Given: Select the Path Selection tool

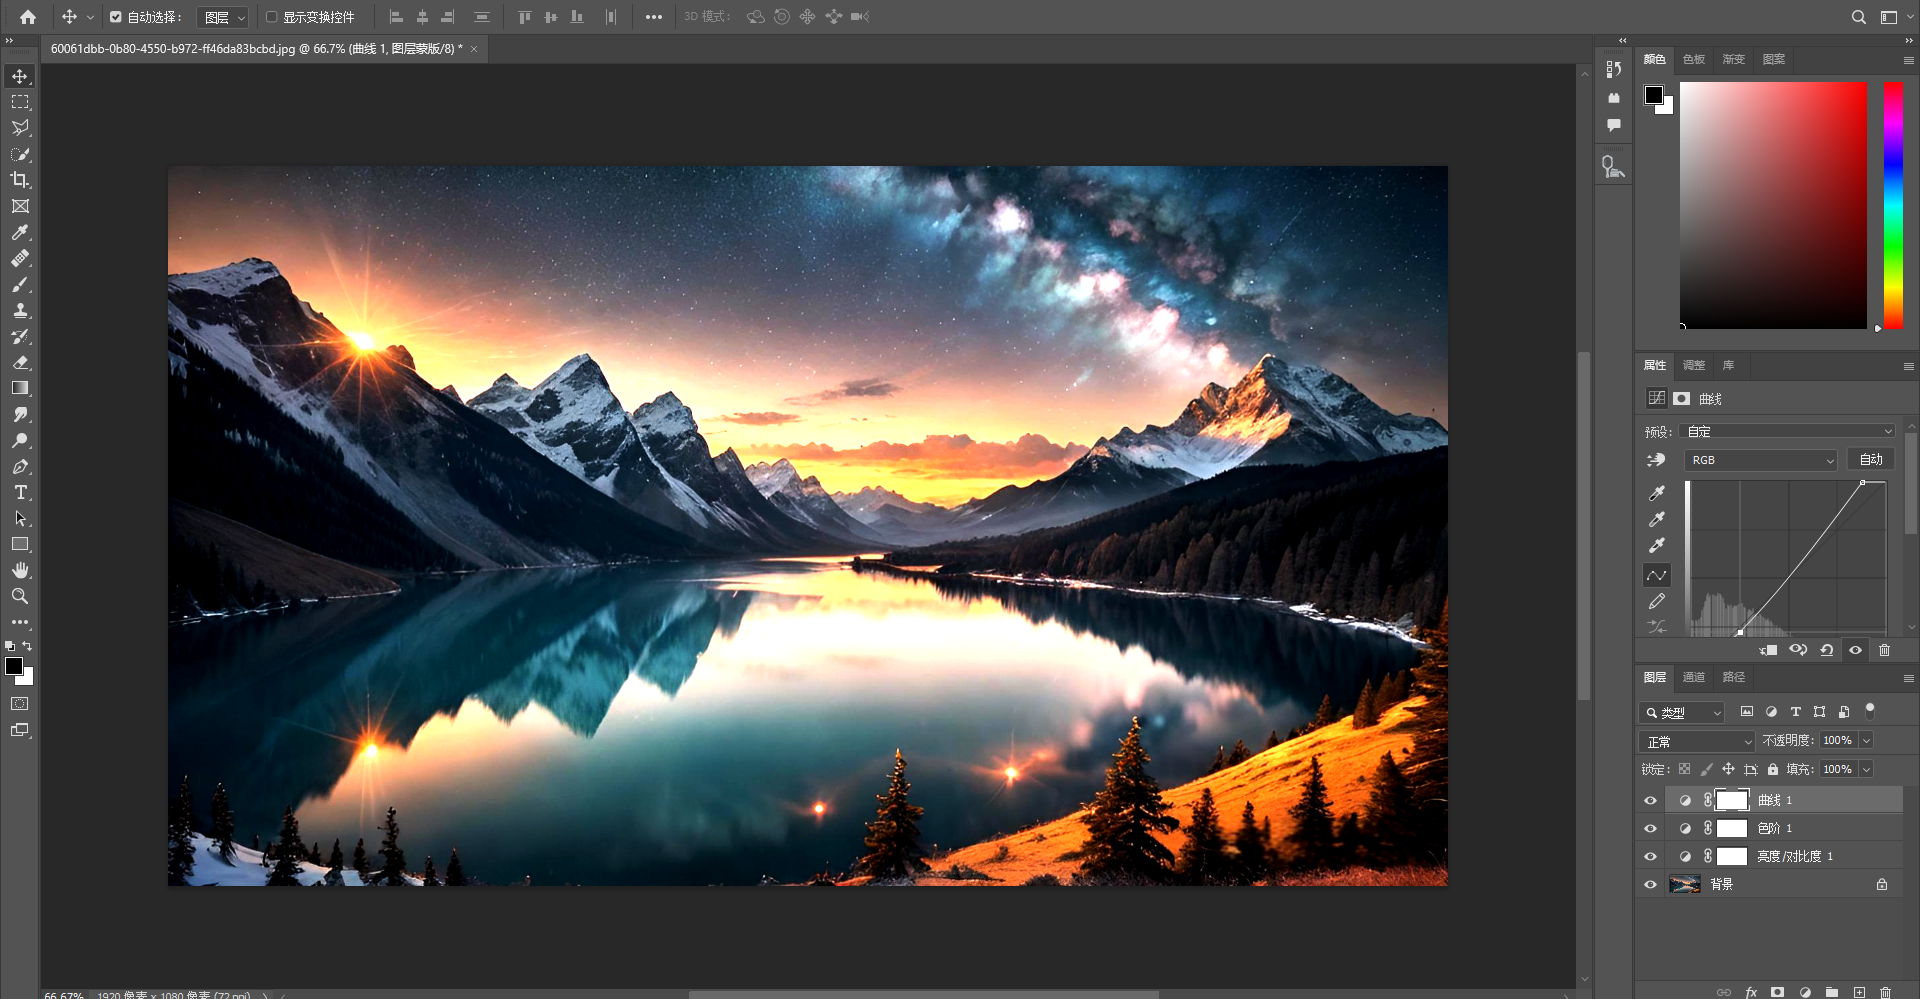Looking at the screenshot, I should [x=20, y=518].
